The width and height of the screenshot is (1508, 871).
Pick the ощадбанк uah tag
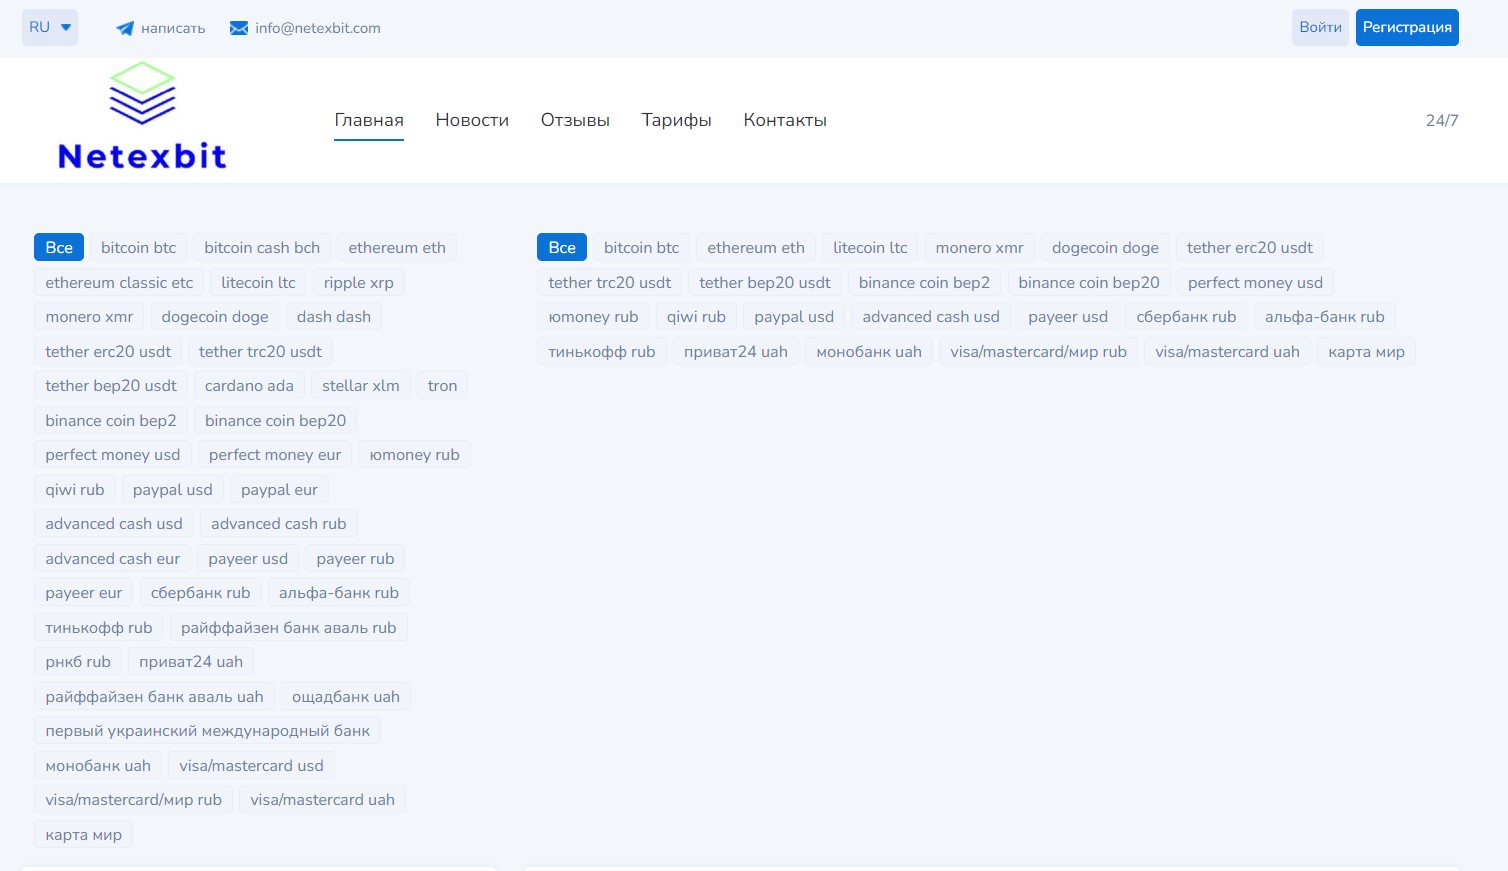pos(346,697)
